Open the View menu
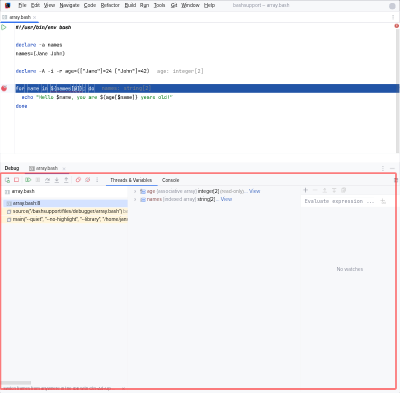Image resolution: width=400 pixels, height=393 pixels. 49,5
